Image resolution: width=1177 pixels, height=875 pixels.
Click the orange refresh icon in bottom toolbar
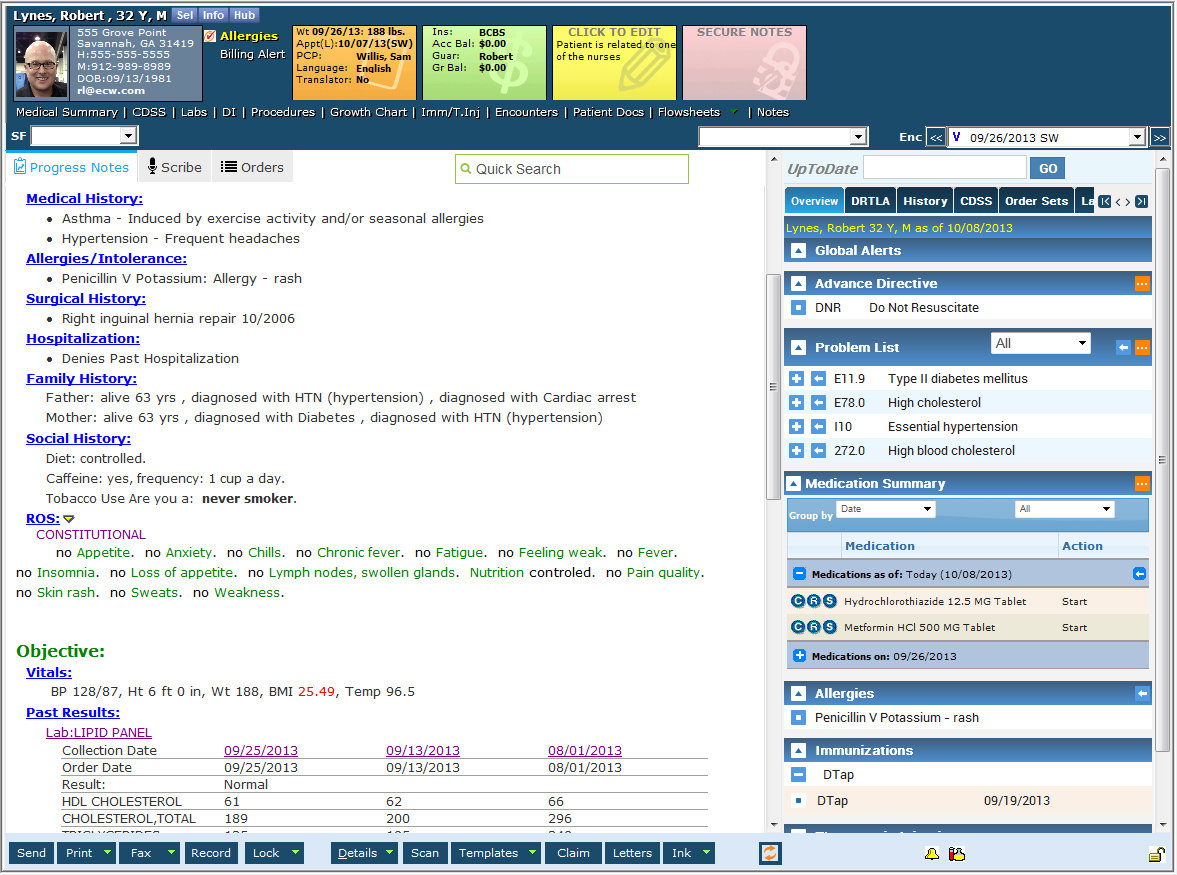[x=770, y=853]
